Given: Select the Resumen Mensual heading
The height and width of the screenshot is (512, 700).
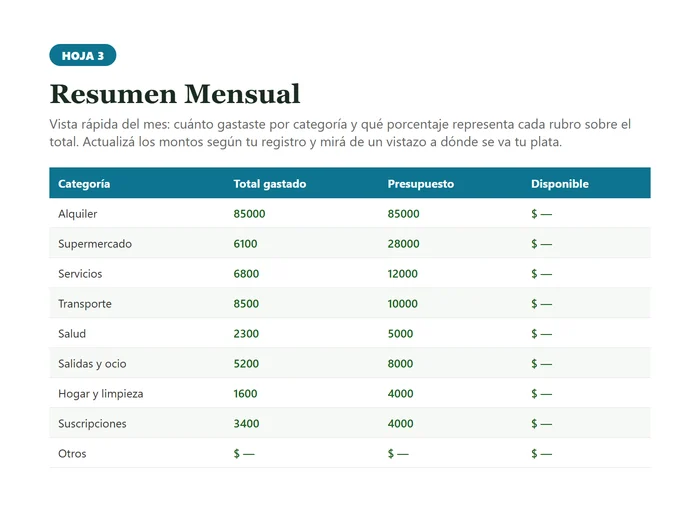Looking at the screenshot, I should pyautogui.click(x=175, y=94).
